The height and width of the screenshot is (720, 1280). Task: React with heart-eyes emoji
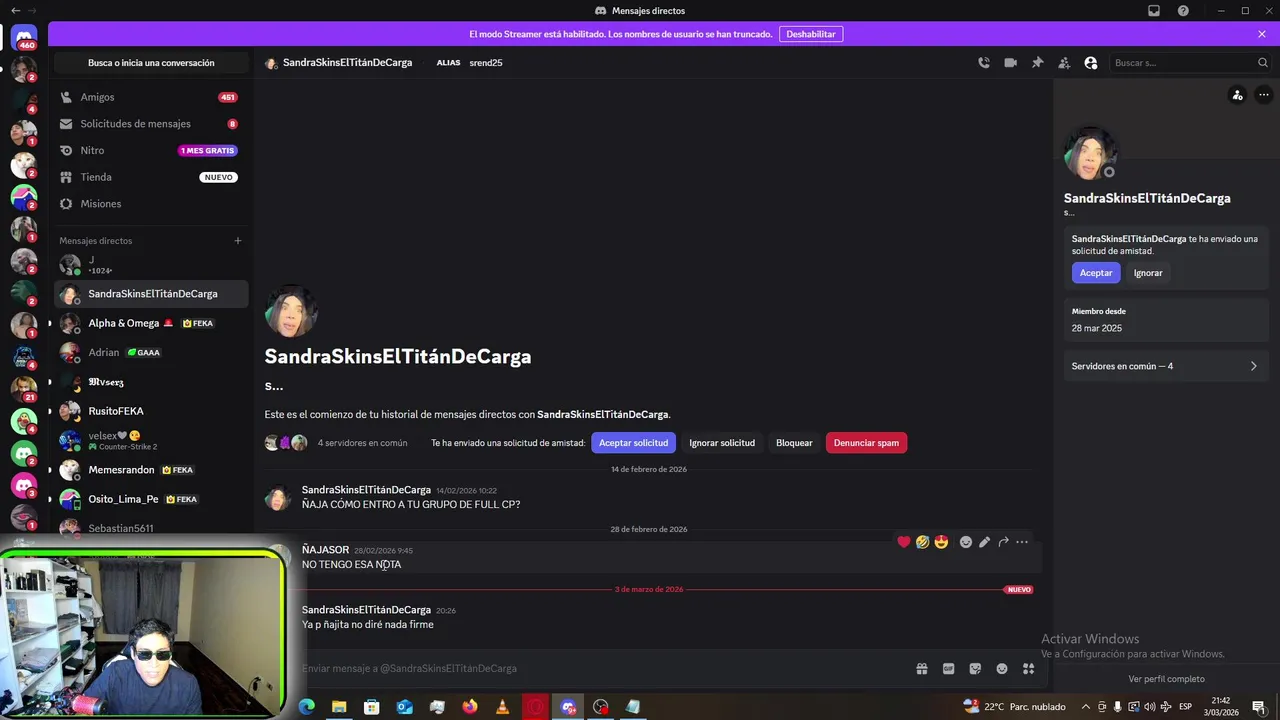(941, 542)
